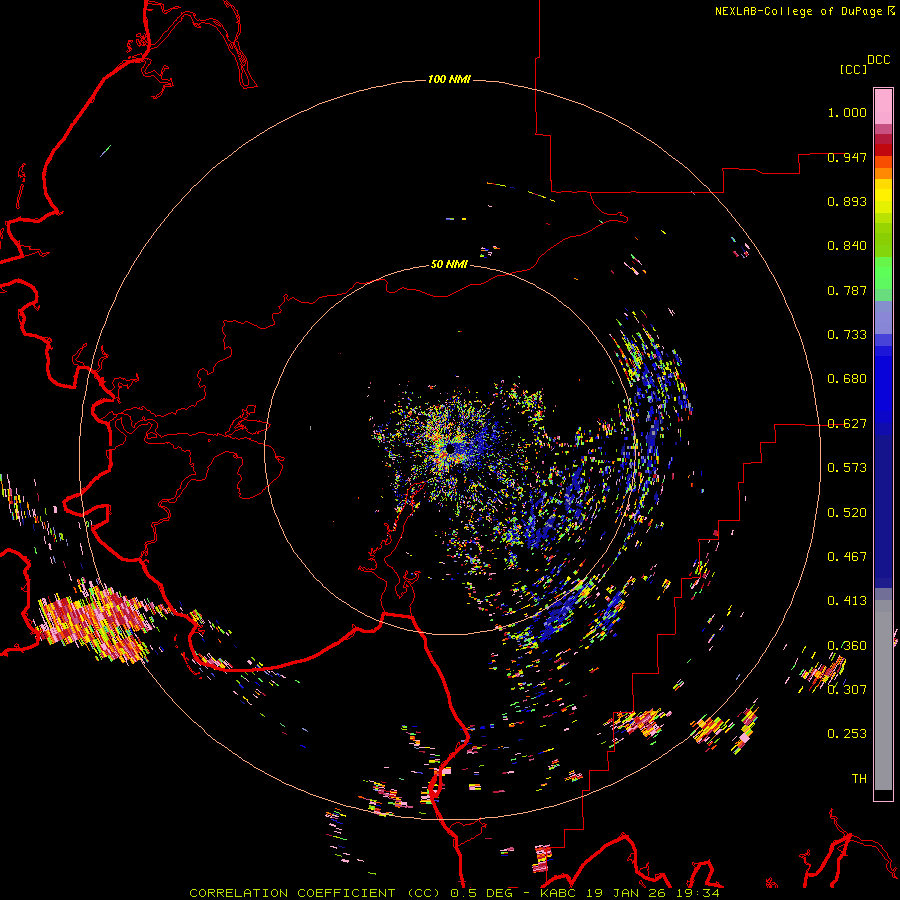900x900 pixels.
Task: Click the 0.787 scale label
Action: pos(847,290)
